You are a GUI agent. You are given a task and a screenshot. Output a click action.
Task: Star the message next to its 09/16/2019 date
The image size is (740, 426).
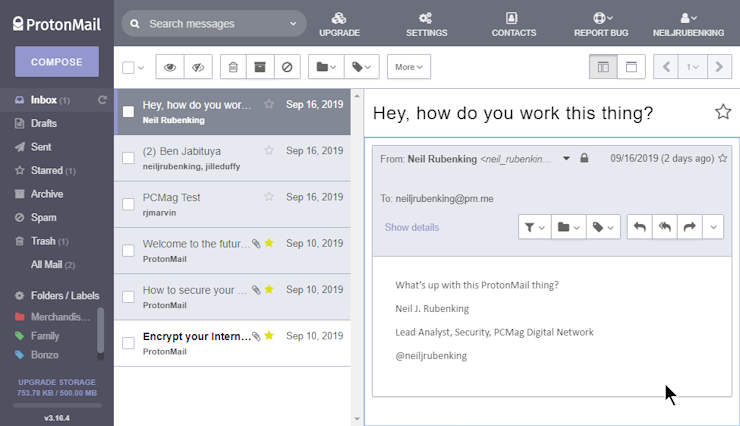(723, 159)
